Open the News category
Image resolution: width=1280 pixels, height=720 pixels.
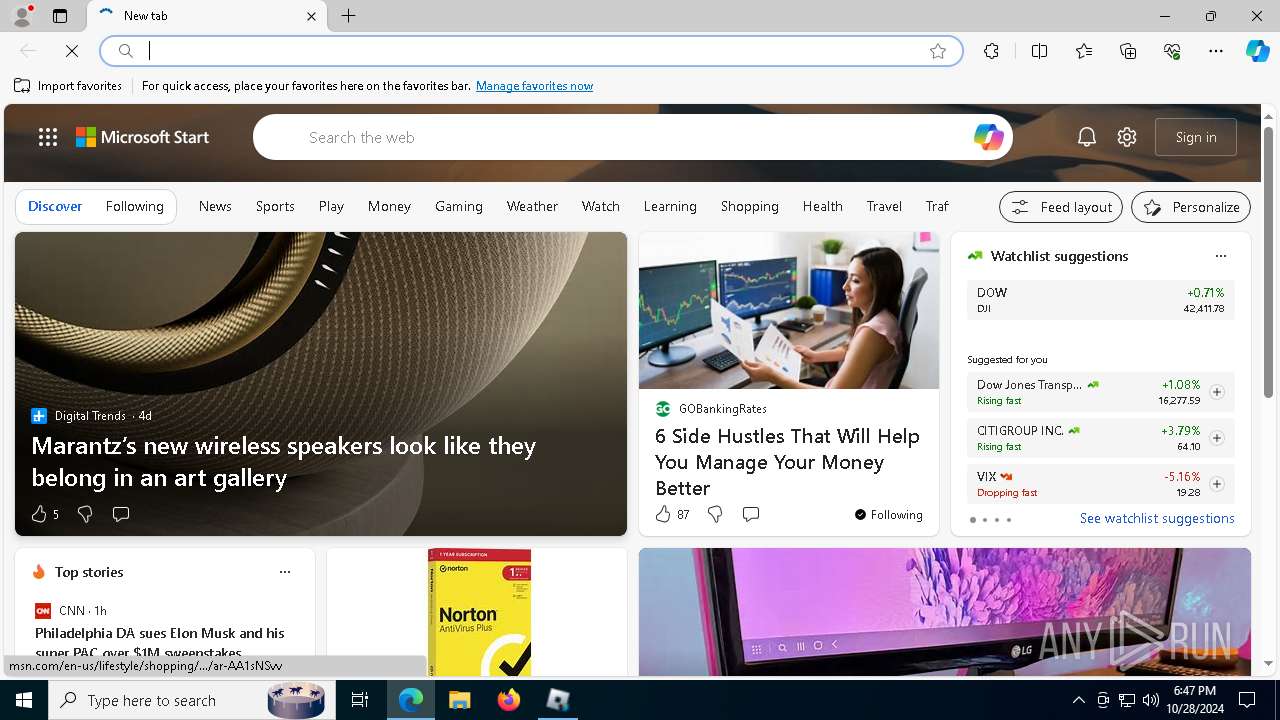coord(215,206)
